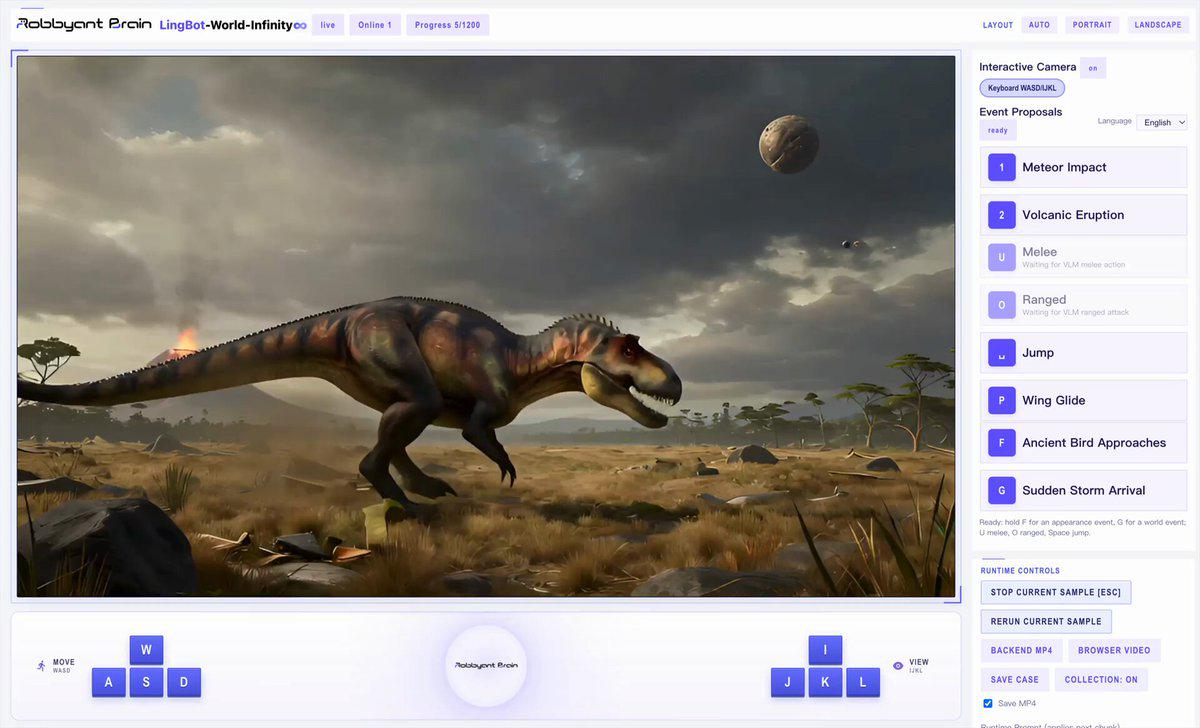Trigger the Meteor Impact event

coord(1084,167)
